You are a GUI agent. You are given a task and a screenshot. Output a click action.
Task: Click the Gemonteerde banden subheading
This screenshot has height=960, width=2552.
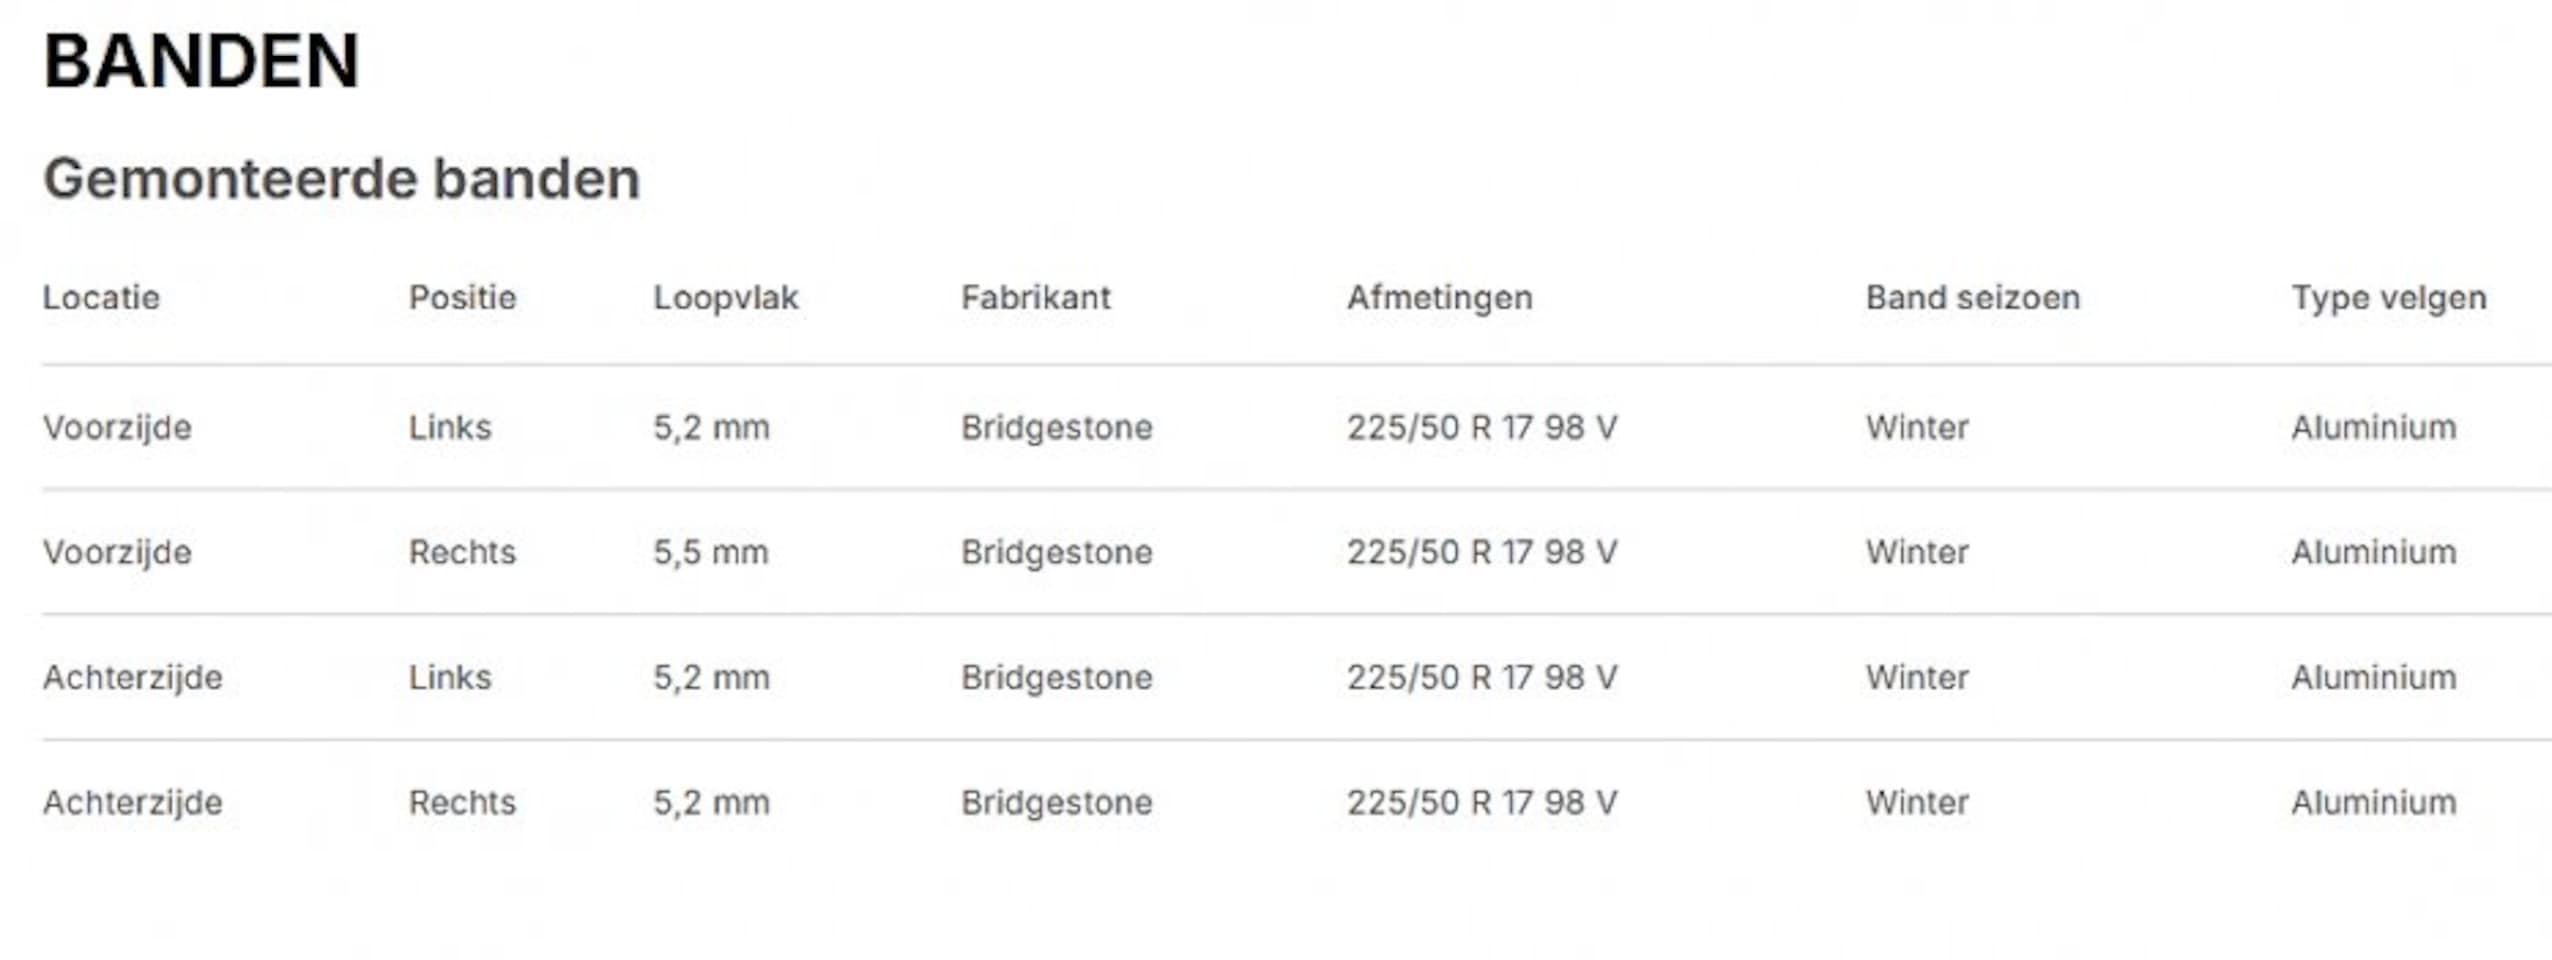pyautogui.click(x=341, y=179)
